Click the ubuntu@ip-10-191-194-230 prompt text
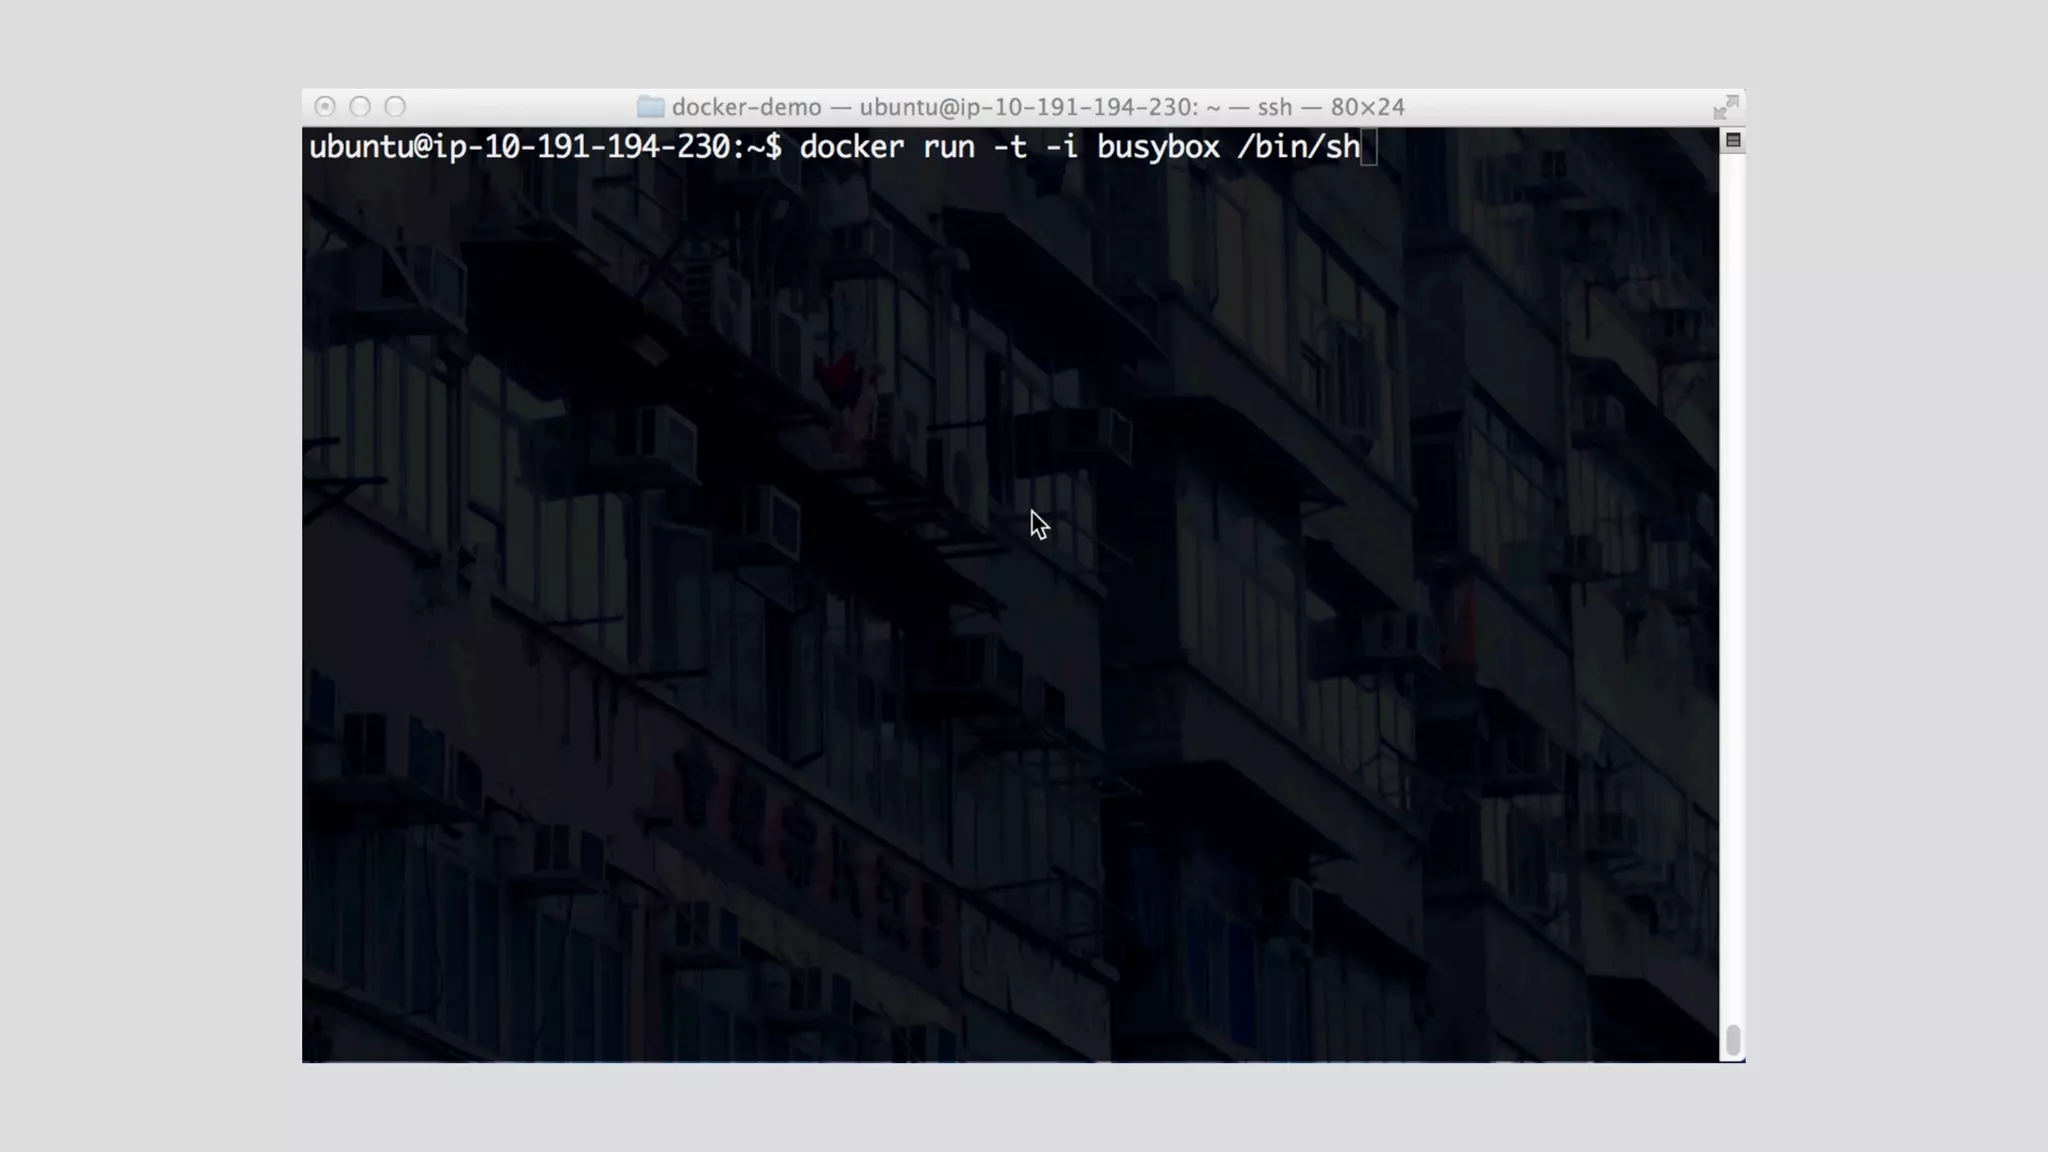The width and height of the screenshot is (2048, 1152). (x=520, y=148)
